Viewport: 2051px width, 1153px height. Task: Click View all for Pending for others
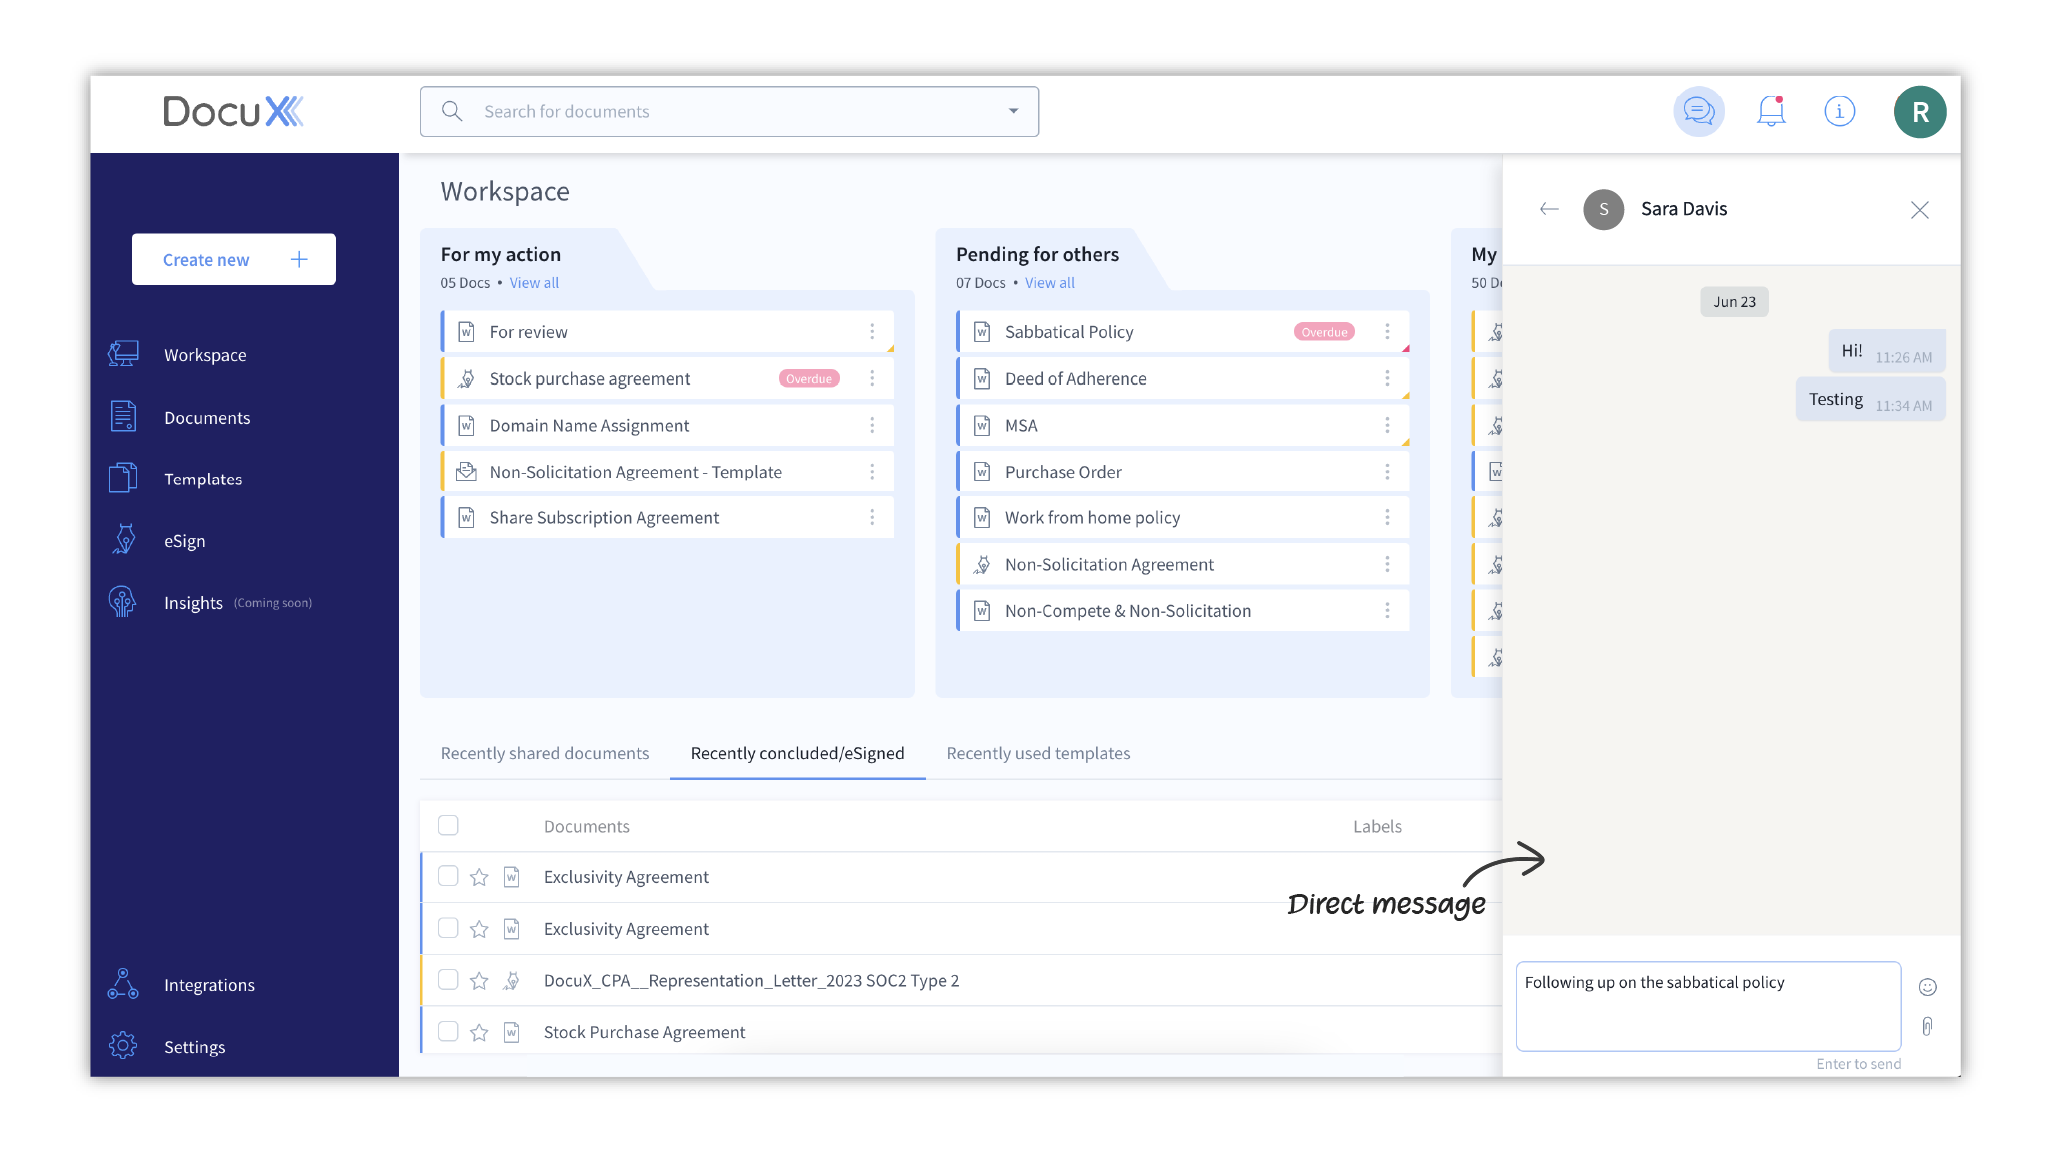tap(1048, 283)
